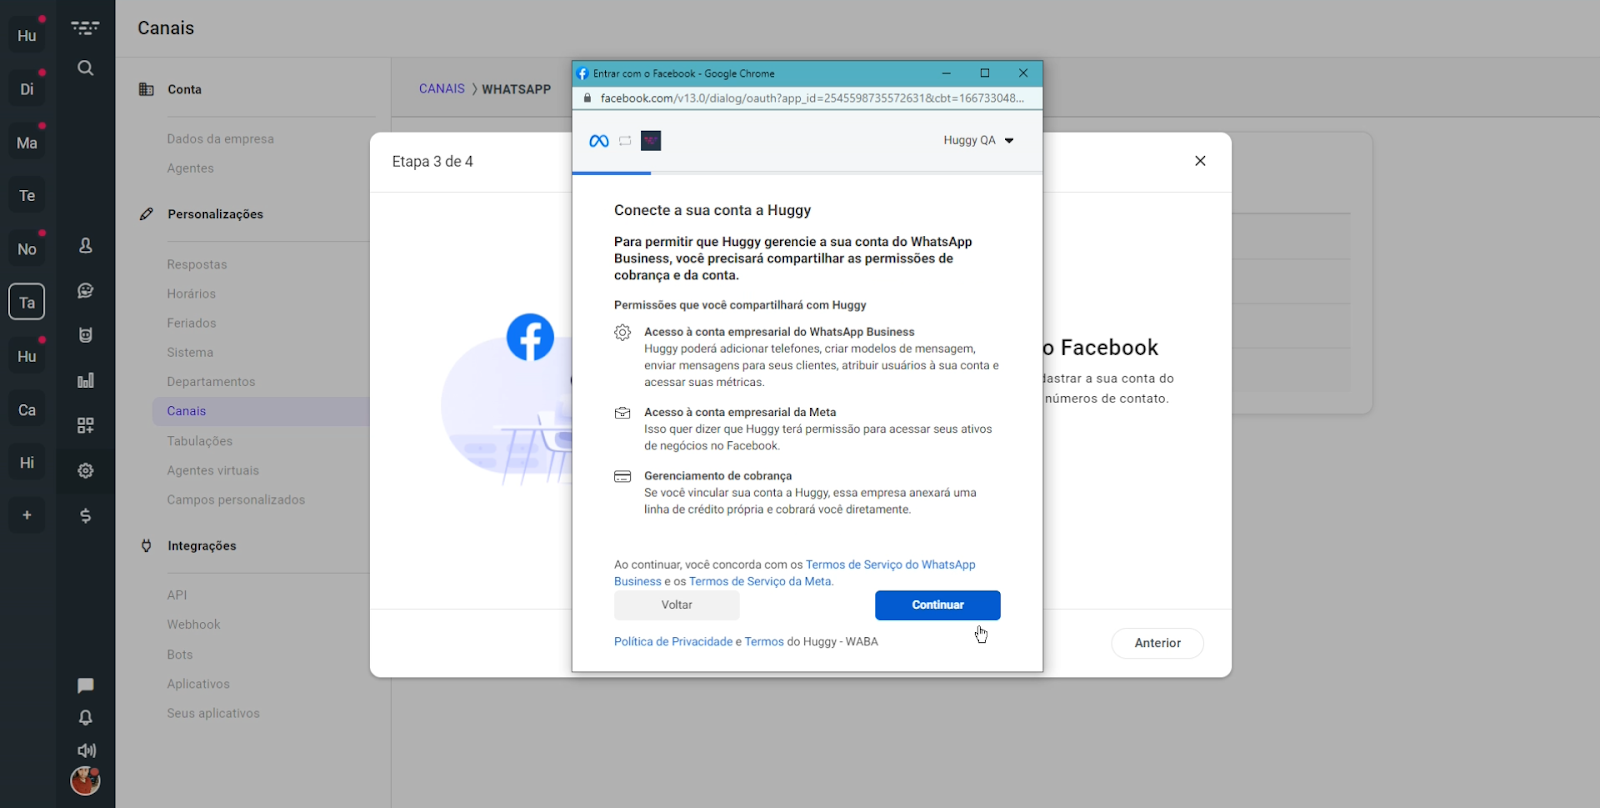Image resolution: width=1600 pixels, height=808 pixels.
Task: Select the Canais menu item
Action: tap(261, 411)
